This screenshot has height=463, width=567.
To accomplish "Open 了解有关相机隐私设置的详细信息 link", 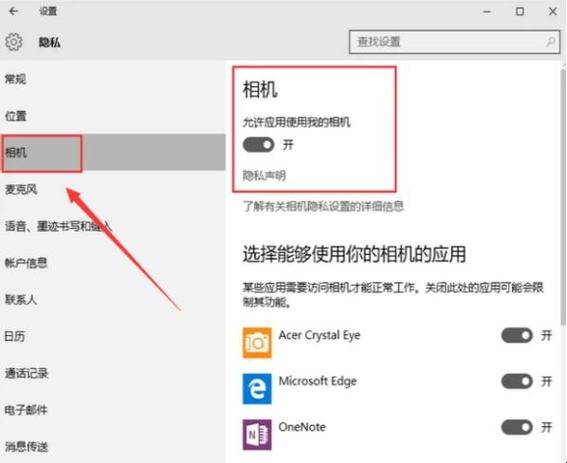I will 323,206.
